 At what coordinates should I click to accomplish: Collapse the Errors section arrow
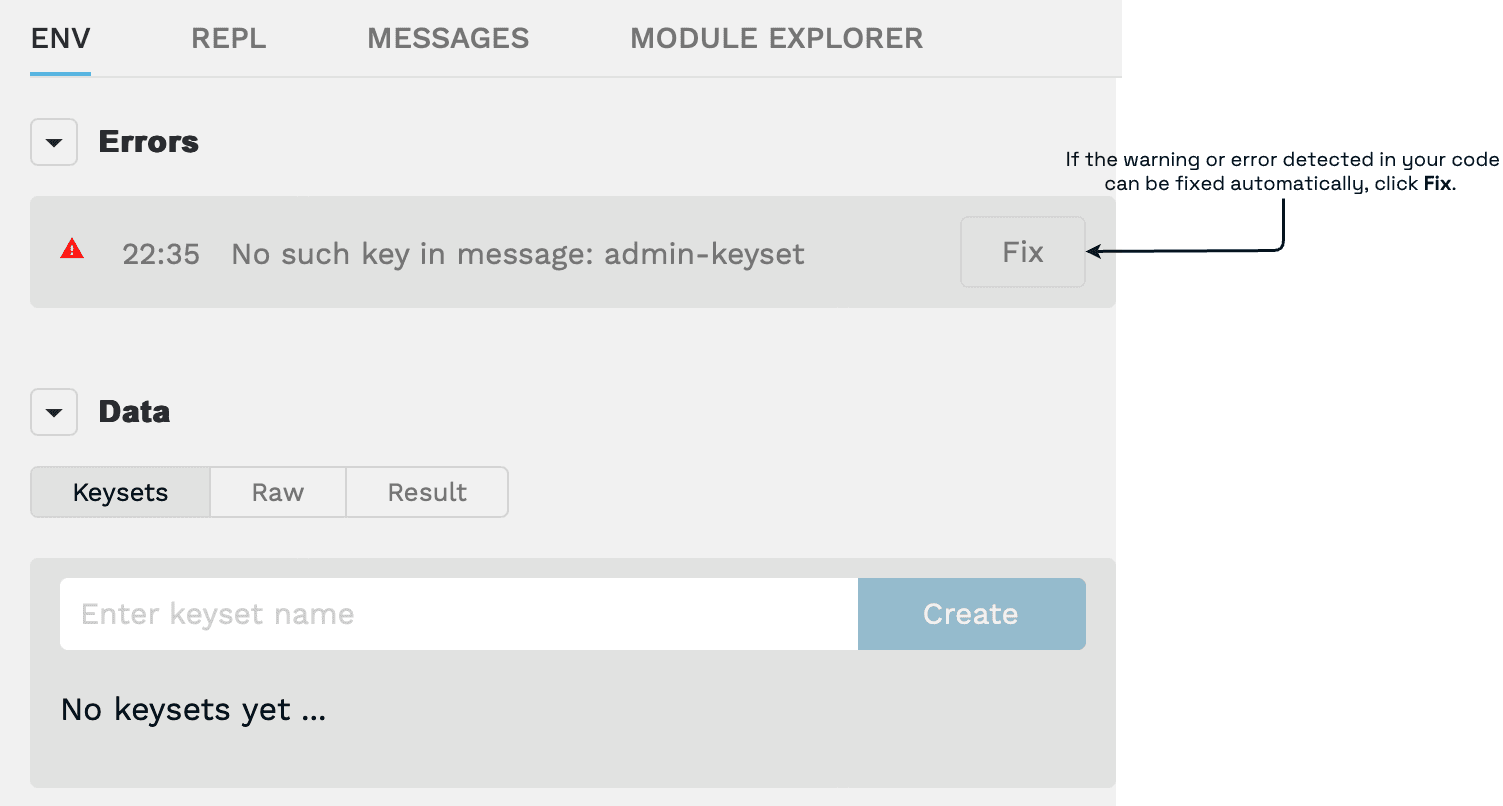(x=54, y=143)
